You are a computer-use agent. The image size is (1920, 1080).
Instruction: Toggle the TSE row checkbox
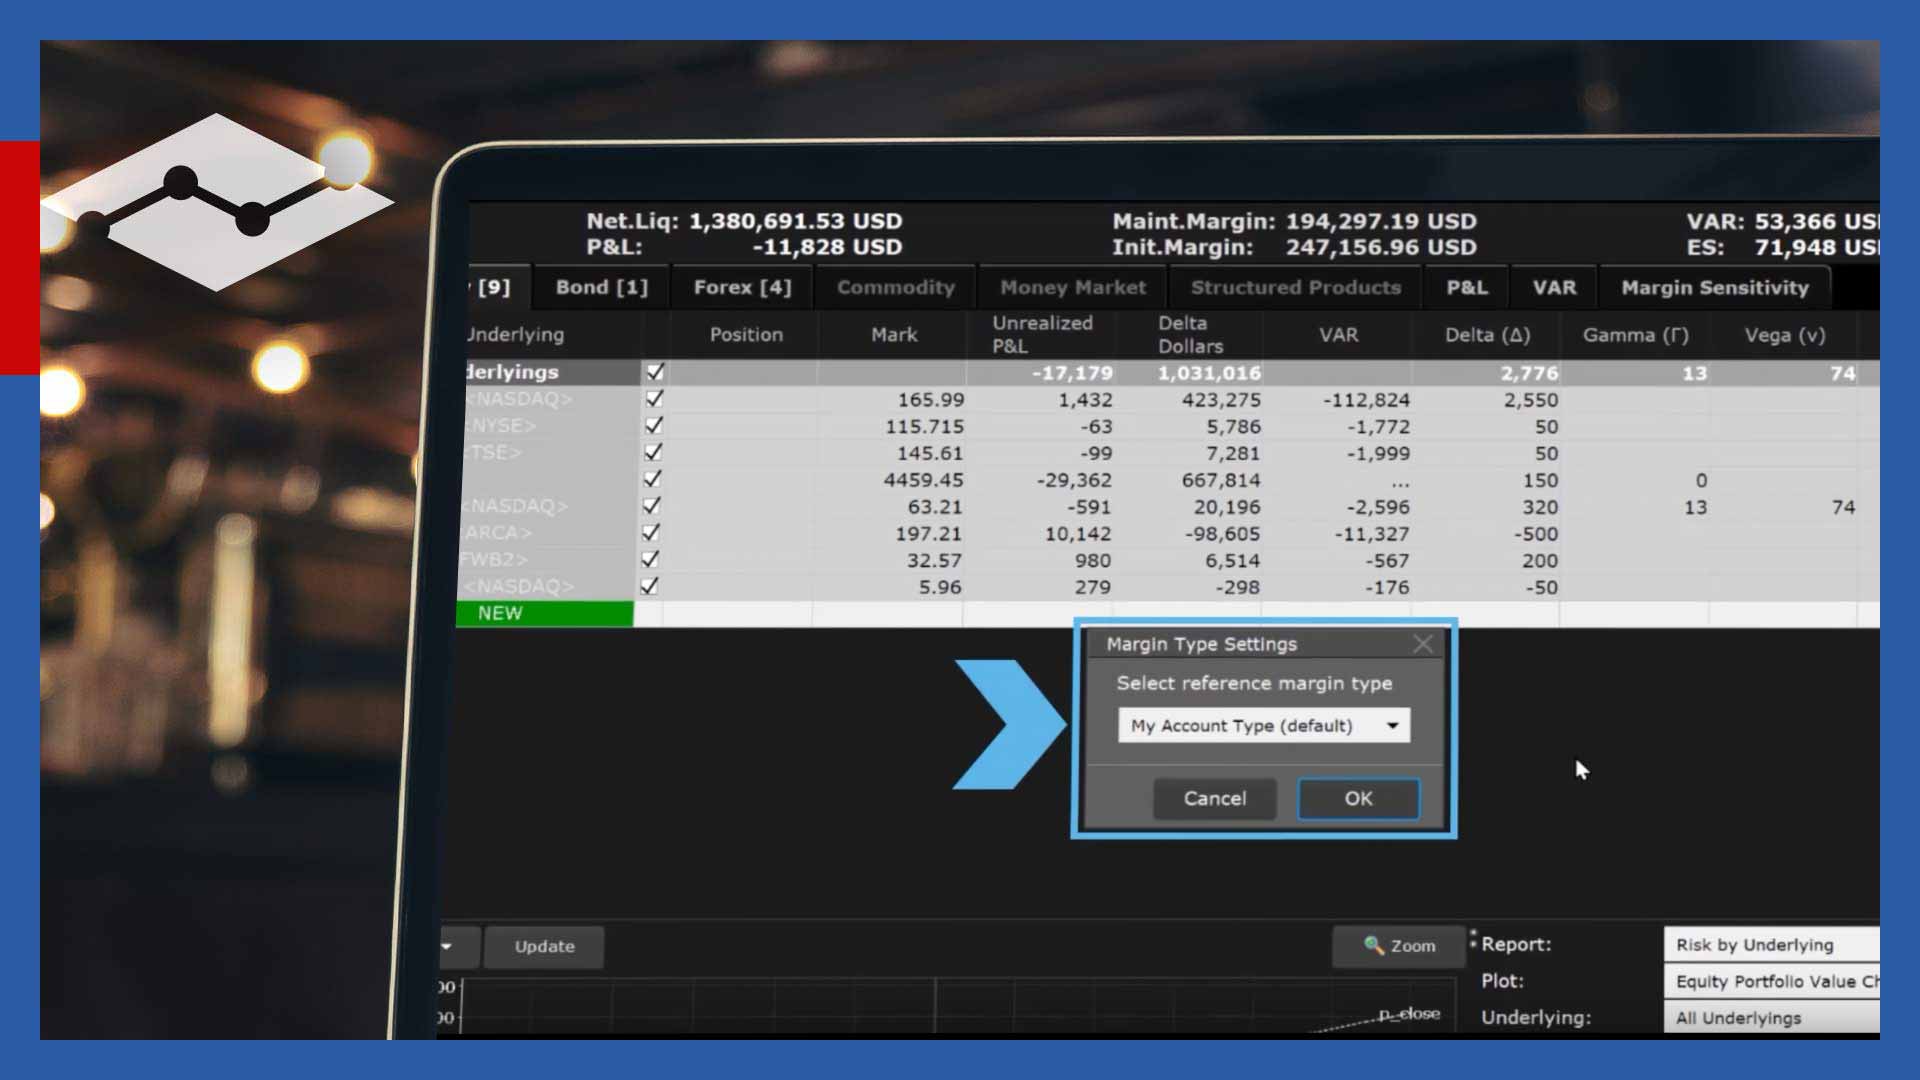click(653, 452)
